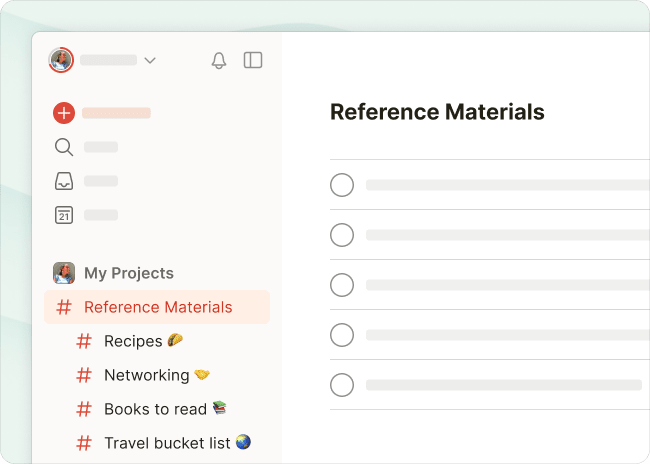The image size is (650, 464).
Task: Open search via magnifying glass icon
Action: point(64,147)
